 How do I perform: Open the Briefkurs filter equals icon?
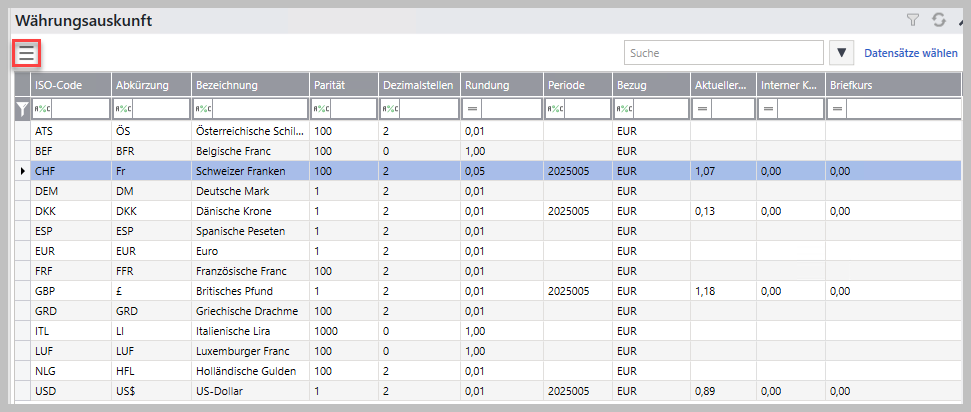(837, 109)
